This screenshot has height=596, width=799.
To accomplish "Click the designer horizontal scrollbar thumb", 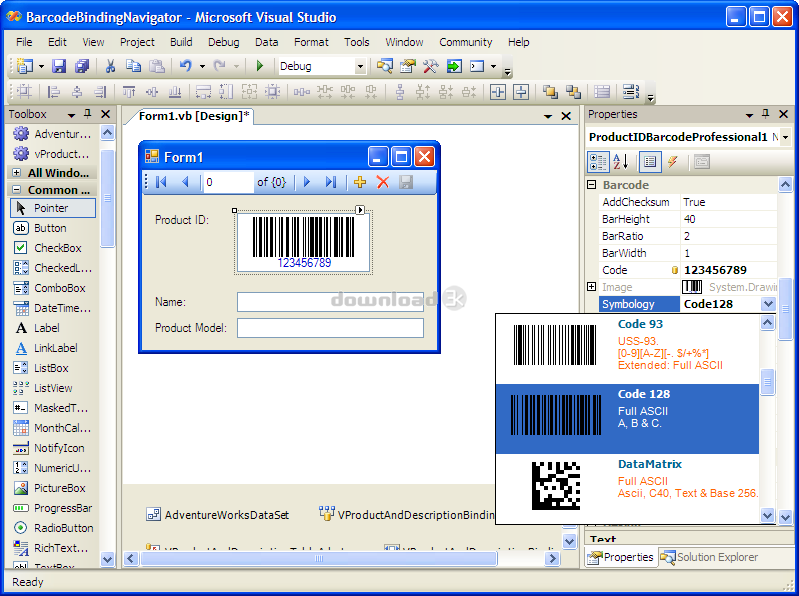I will 318,558.
